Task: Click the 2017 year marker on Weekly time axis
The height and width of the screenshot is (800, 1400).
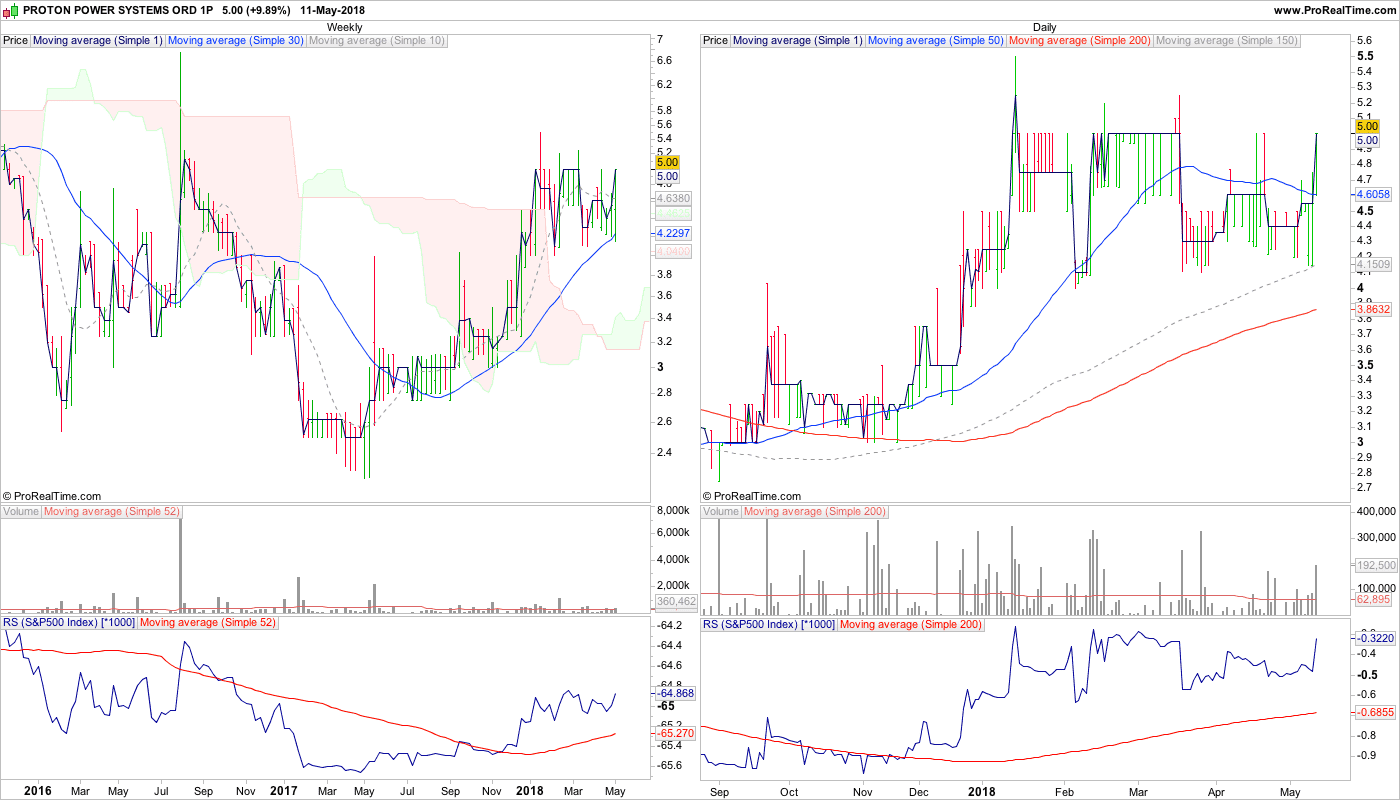Action: (285, 791)
